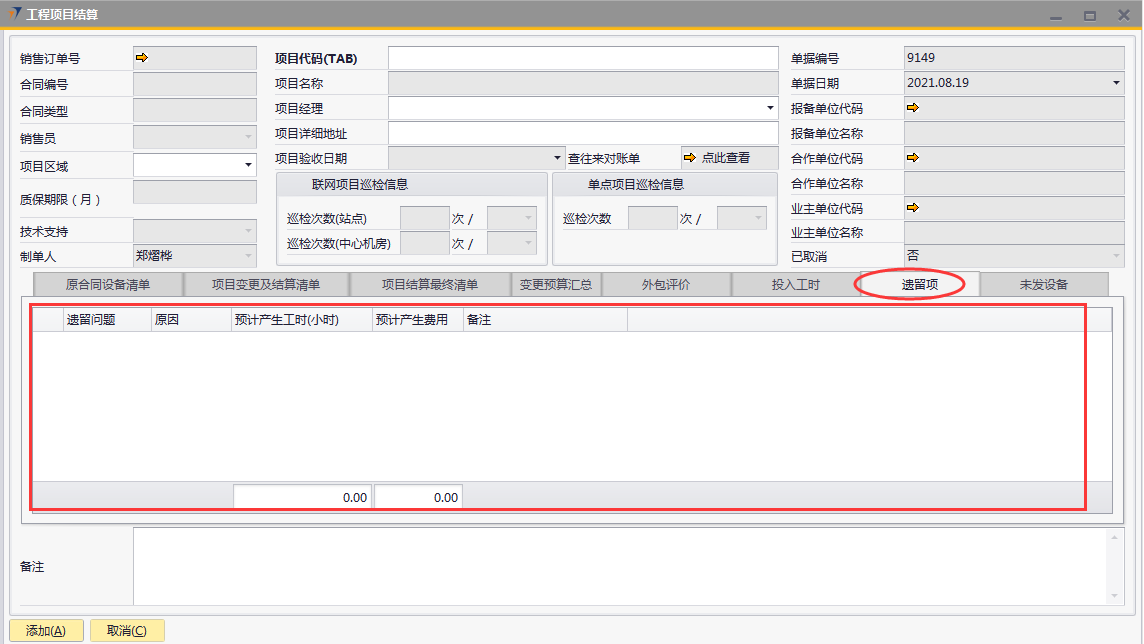Click the 点此查看 arrow button

(x=715, y=158)
